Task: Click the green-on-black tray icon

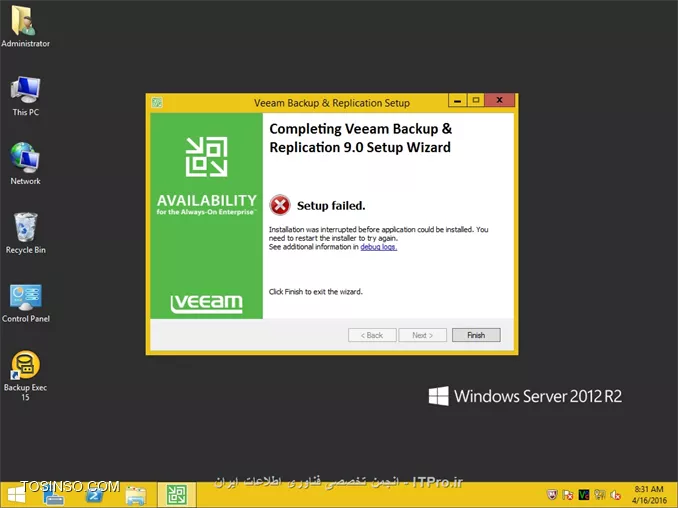Action: tap(584, 495)
